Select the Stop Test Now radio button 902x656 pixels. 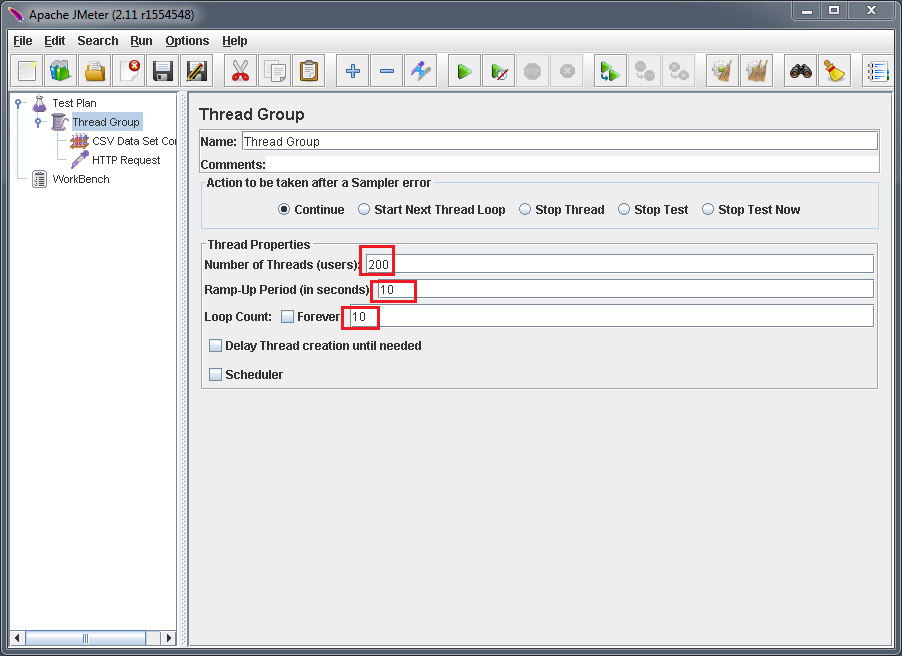(708, 209)
